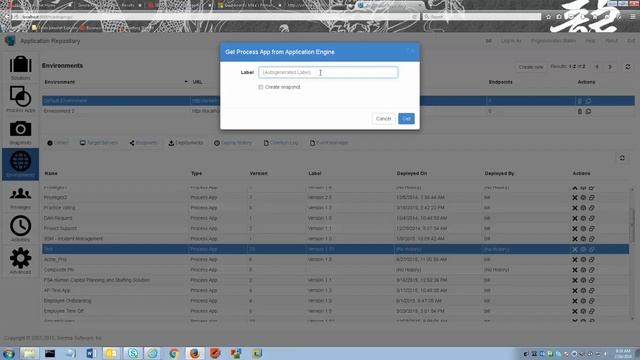Open Word from the taskbar
Screen dimensions: 640x360
(x=91, y=353)
